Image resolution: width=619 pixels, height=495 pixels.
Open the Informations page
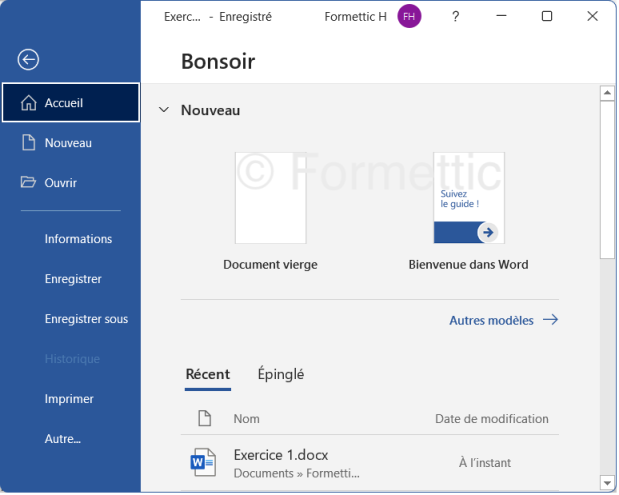(x=78, y=239)
